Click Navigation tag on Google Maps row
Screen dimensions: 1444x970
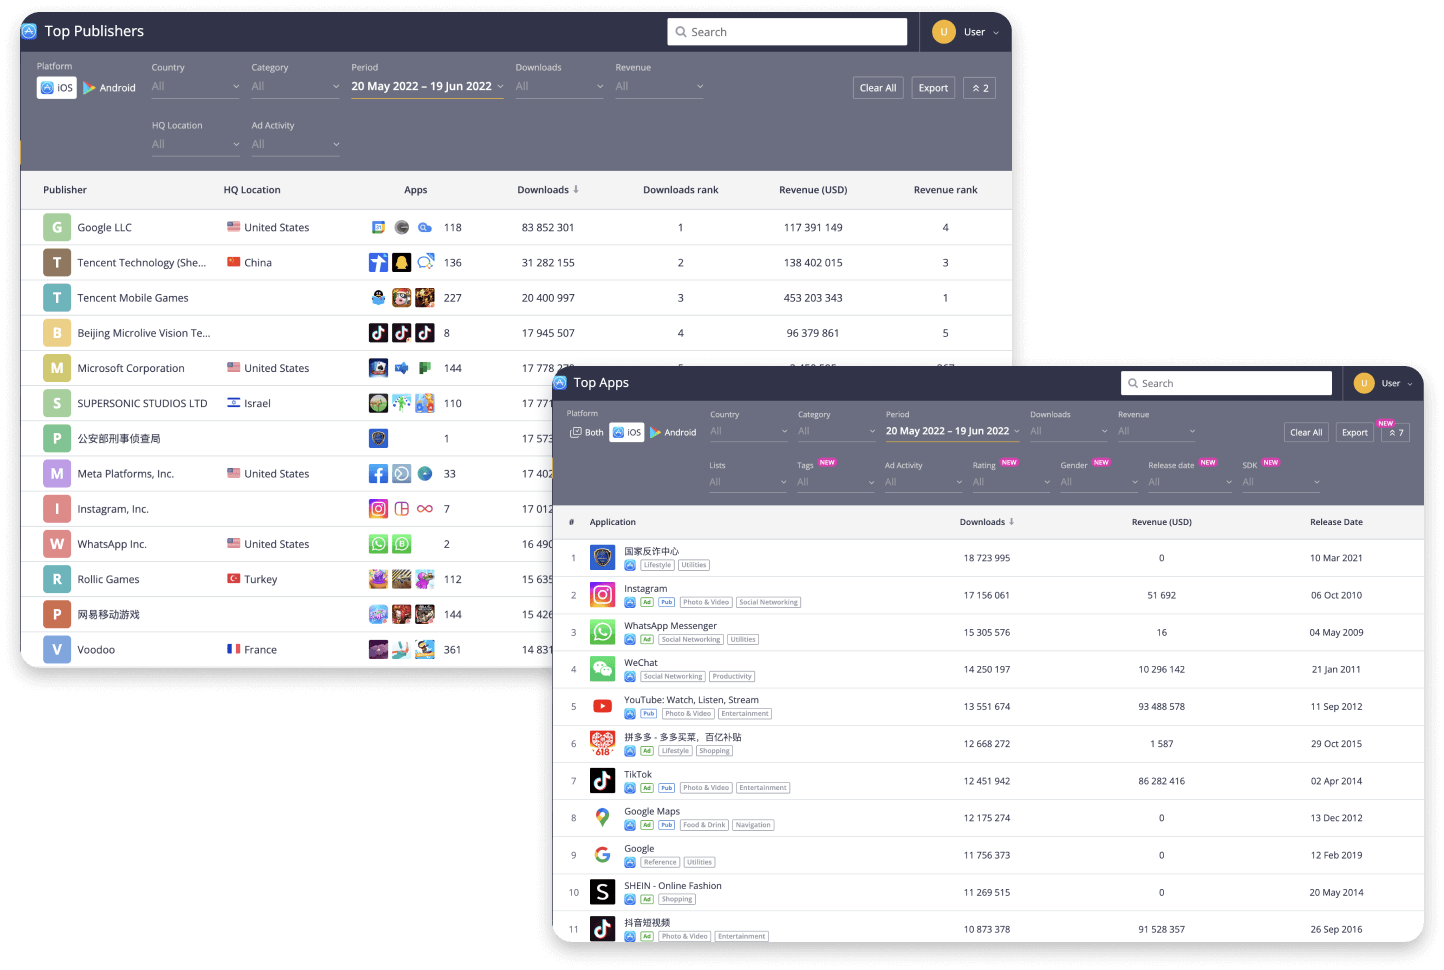pos(753,826)
